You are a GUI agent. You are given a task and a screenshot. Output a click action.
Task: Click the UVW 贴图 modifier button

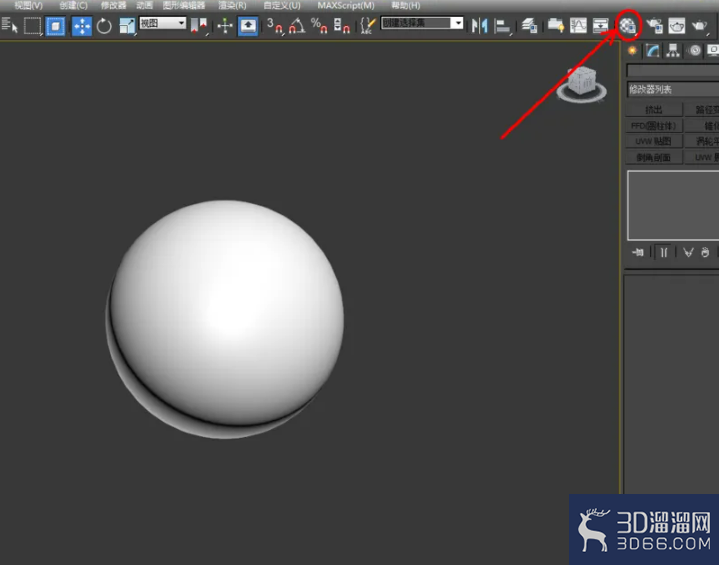(x=654, y=141)
